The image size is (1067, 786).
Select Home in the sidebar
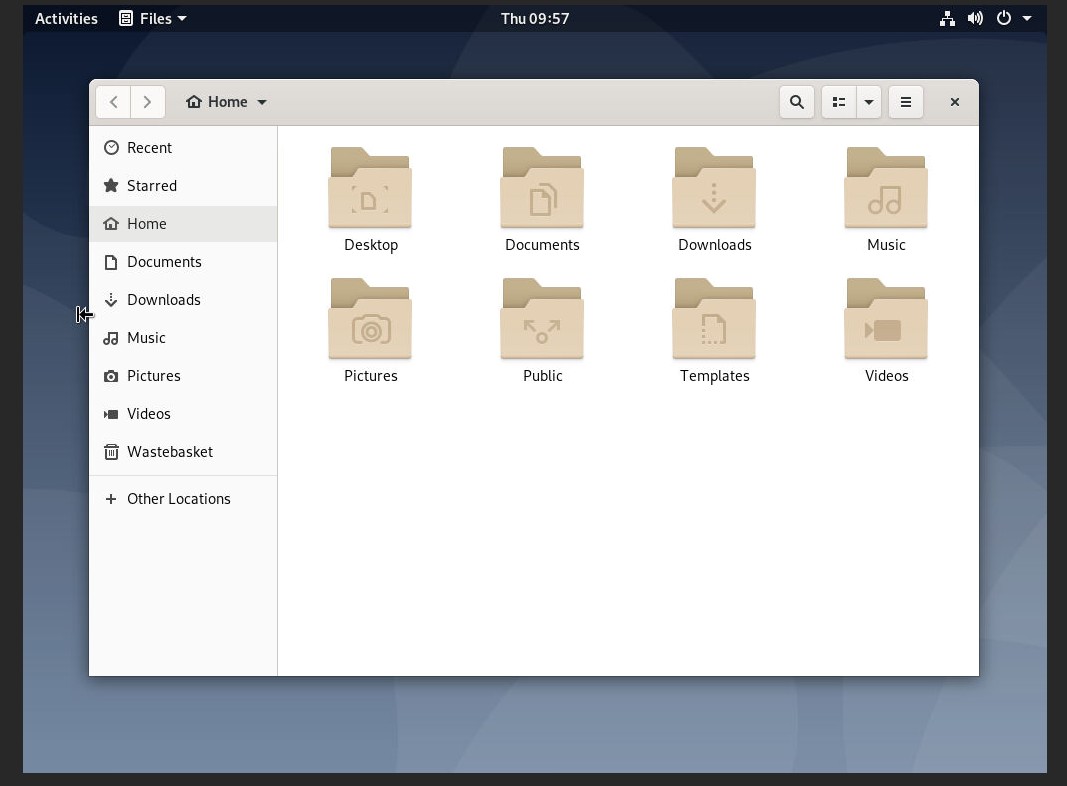[183, 224]
